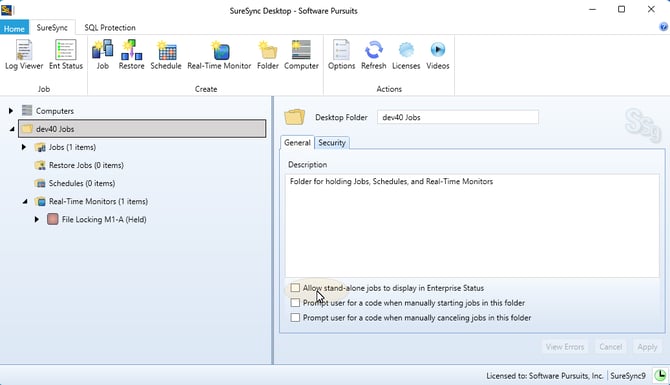Check prompt for code when manually starting jobs
Image resolution: width=670 pixels, height=385 pixels.
295,303
